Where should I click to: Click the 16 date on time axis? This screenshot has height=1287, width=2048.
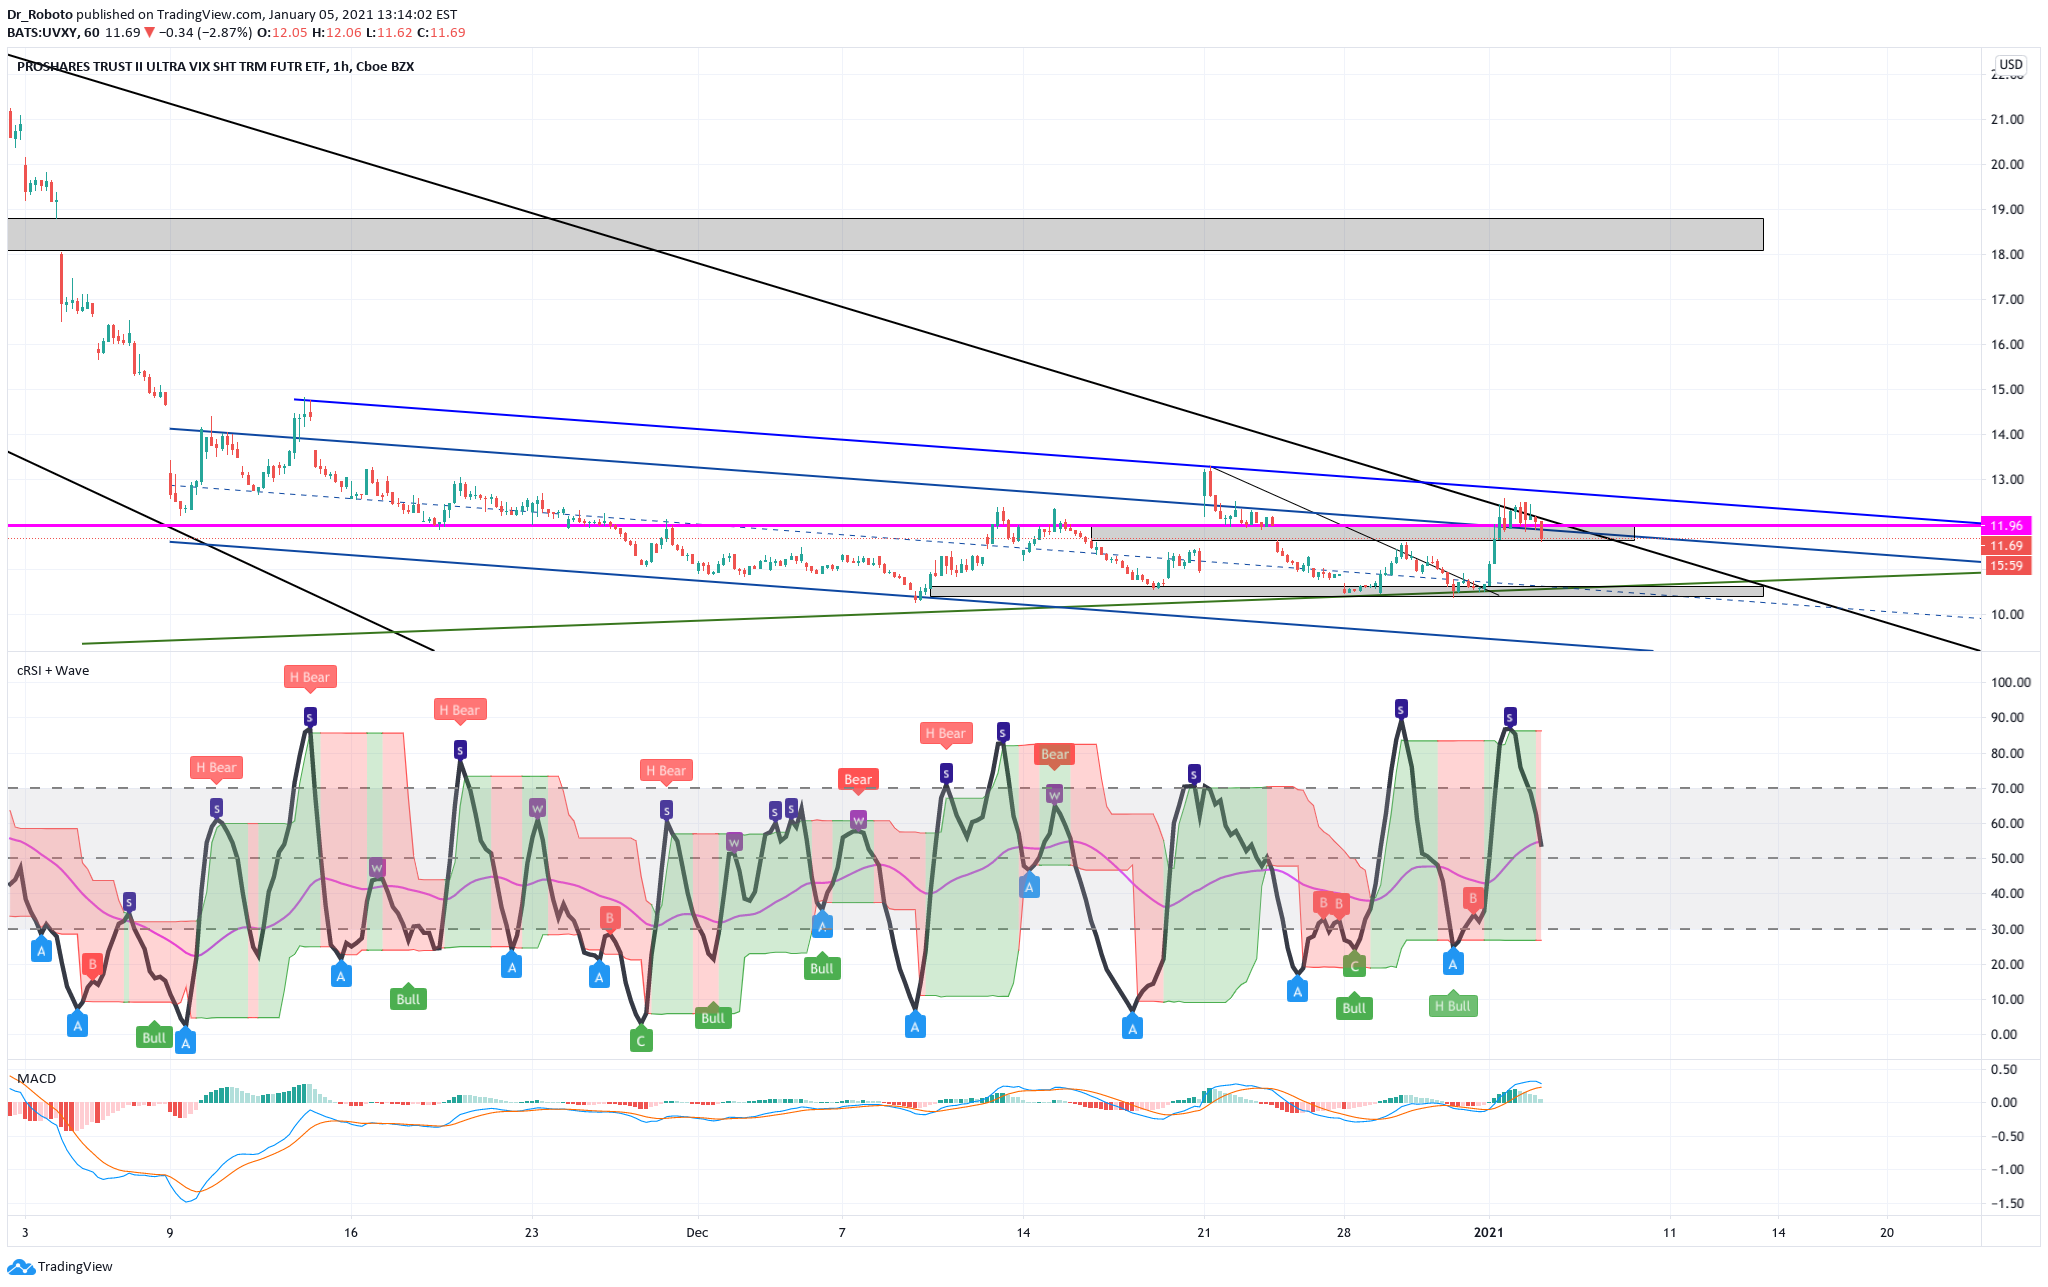tap(351, 1232)
